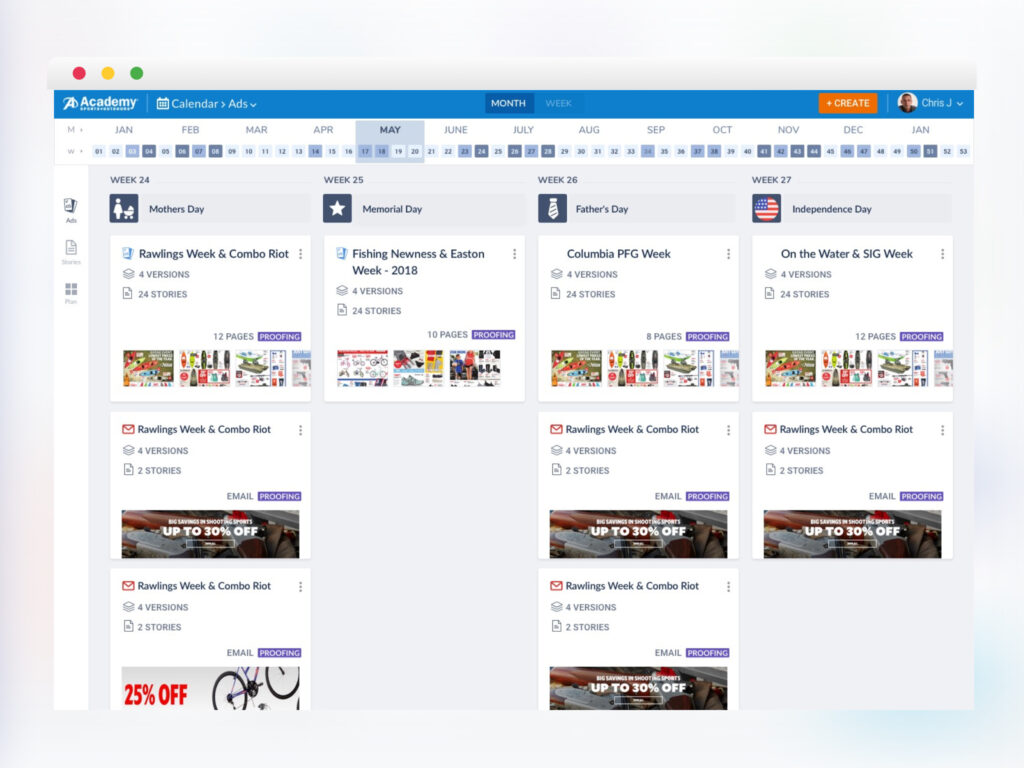
Task: Expand the Calendar > Ads dropdown
Action: (253, 104)
